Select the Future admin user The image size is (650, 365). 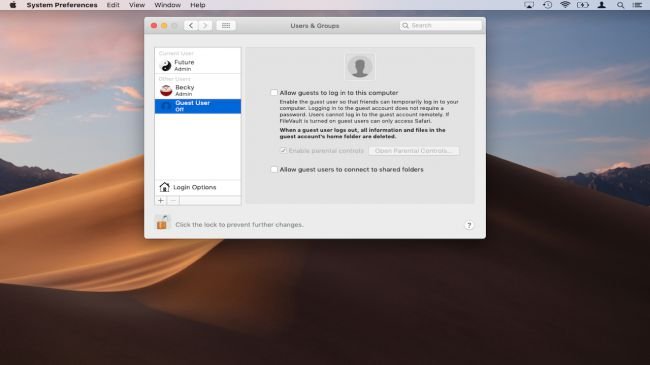point(198,65)
